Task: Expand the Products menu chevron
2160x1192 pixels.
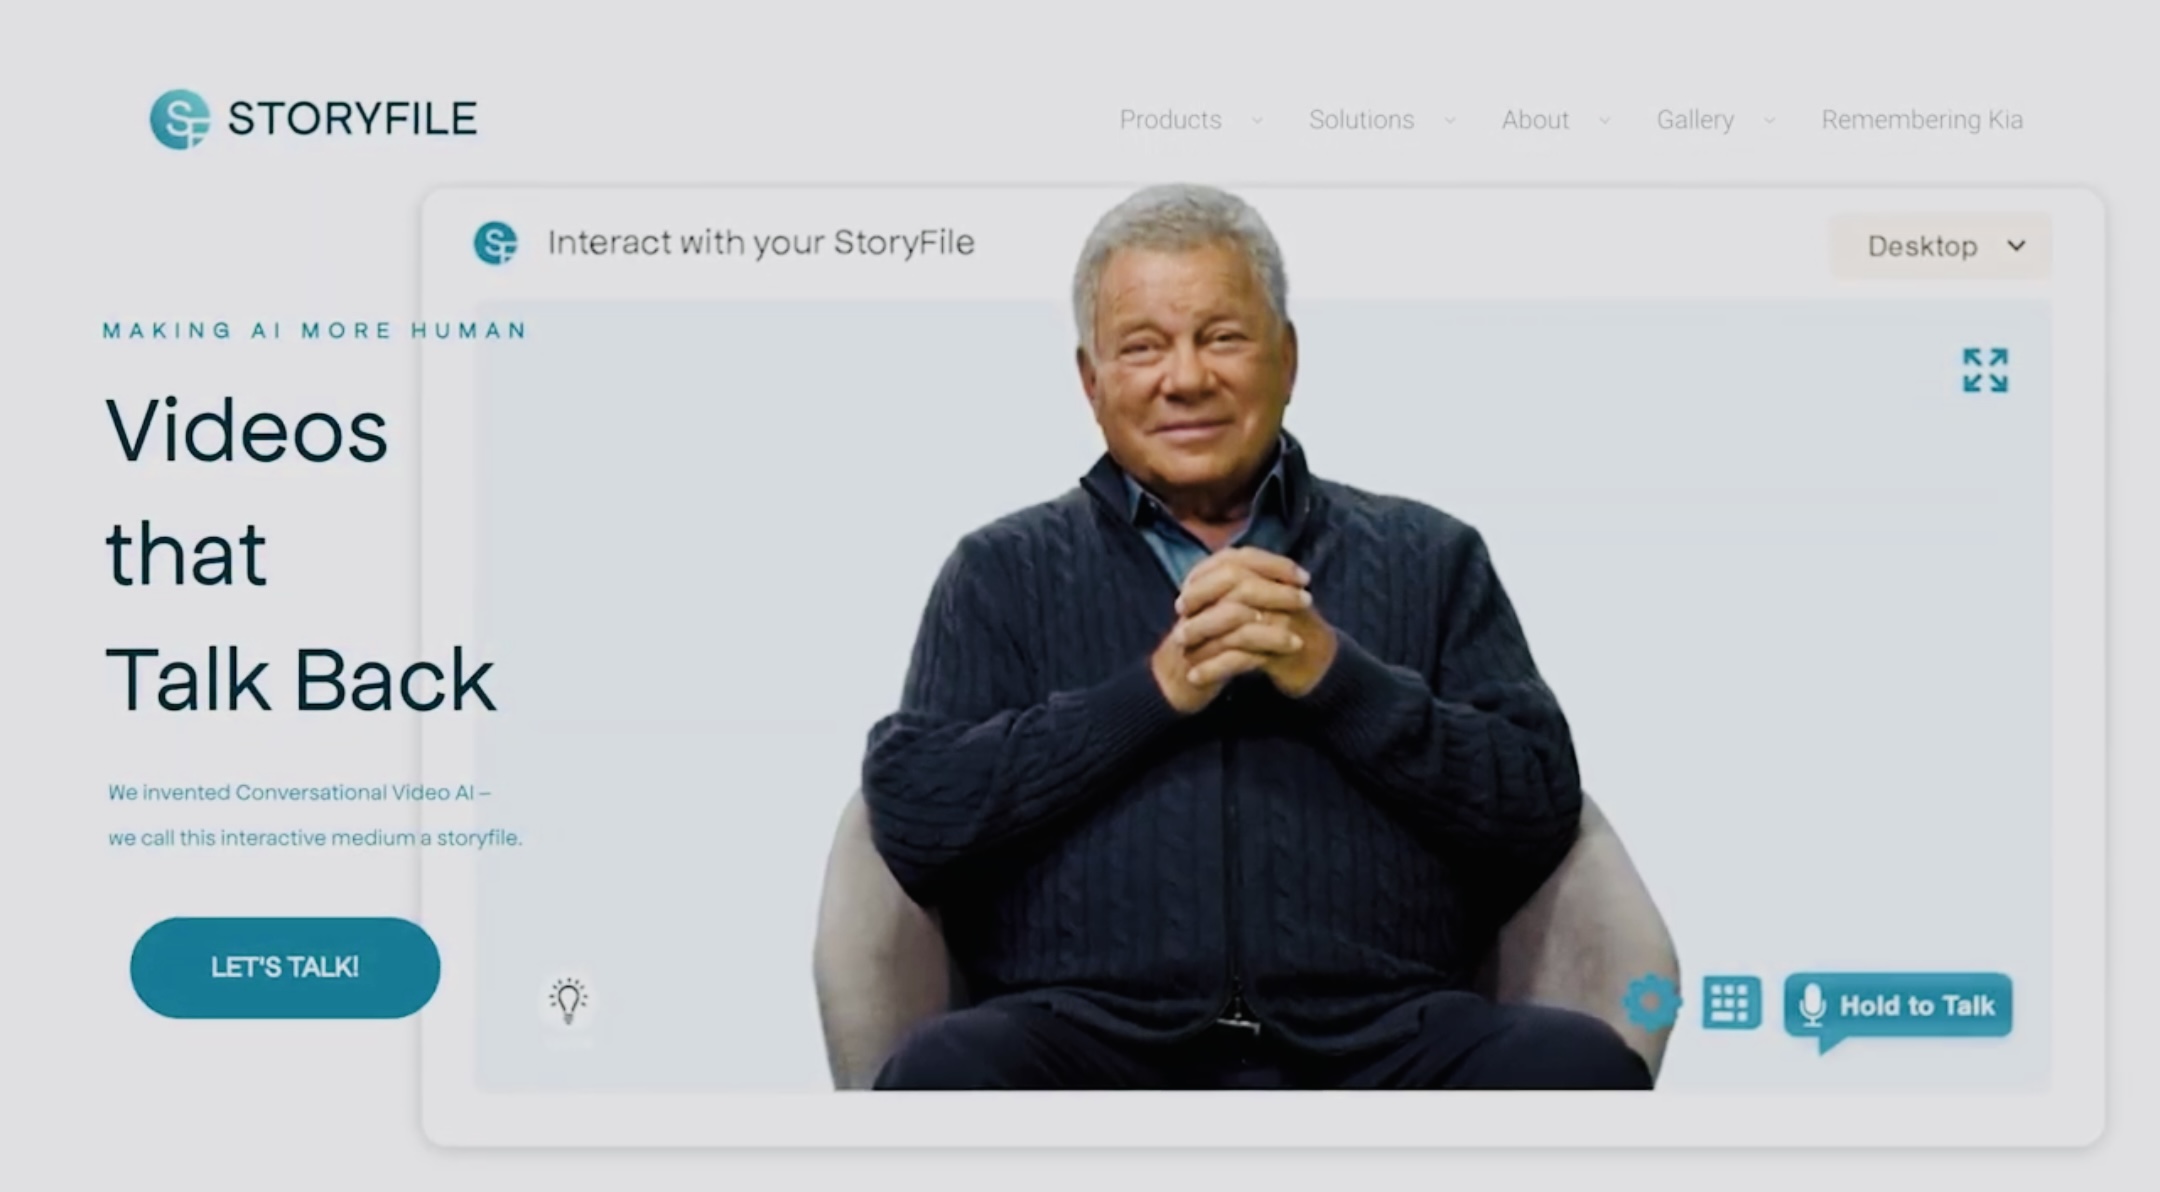Action: (x=1258, y=120)
